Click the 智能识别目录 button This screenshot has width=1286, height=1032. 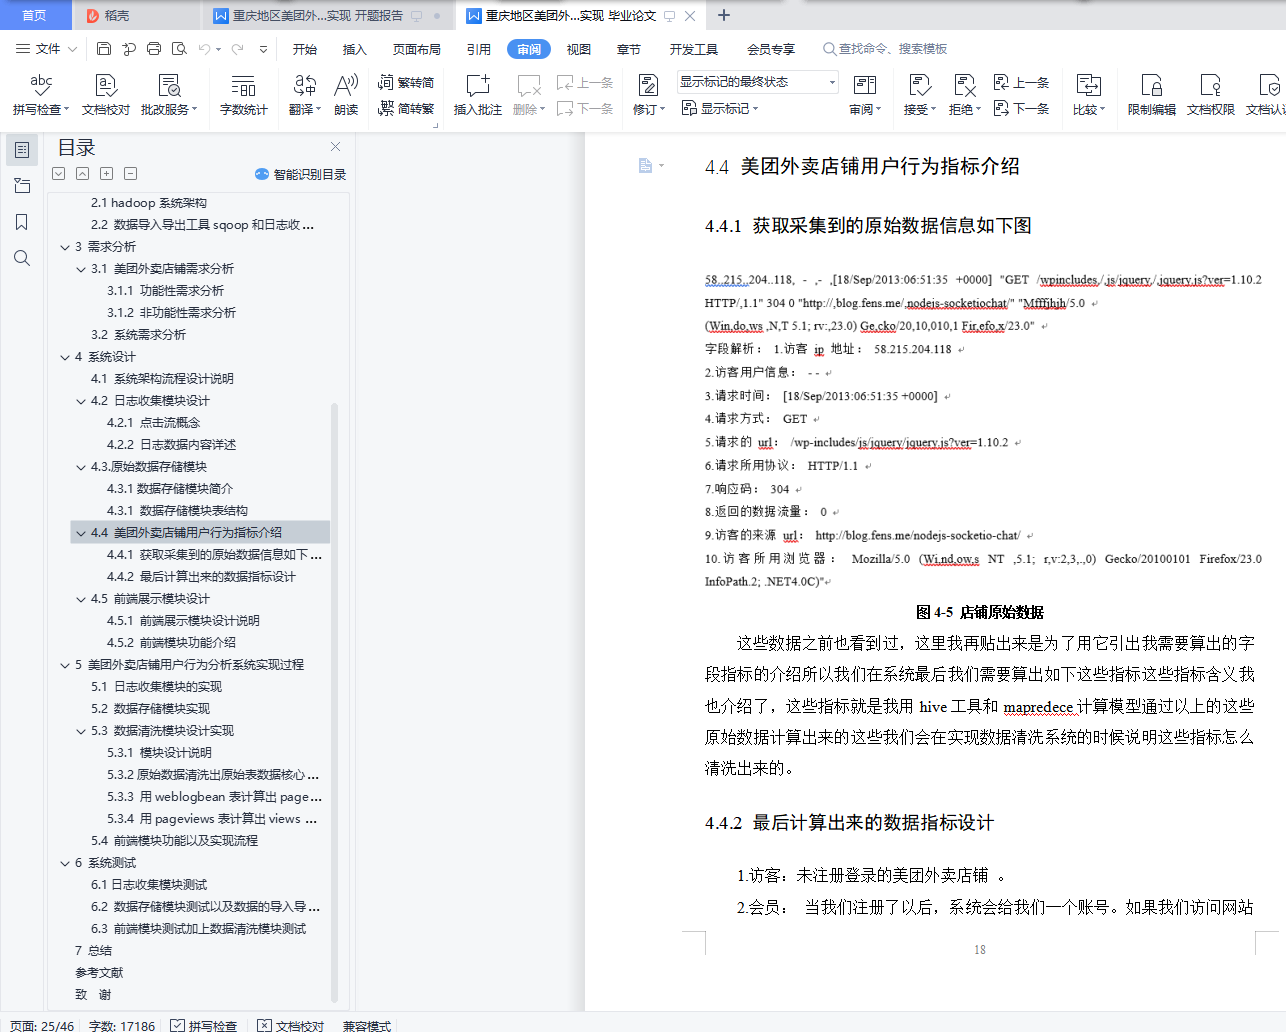pos(301,174)
